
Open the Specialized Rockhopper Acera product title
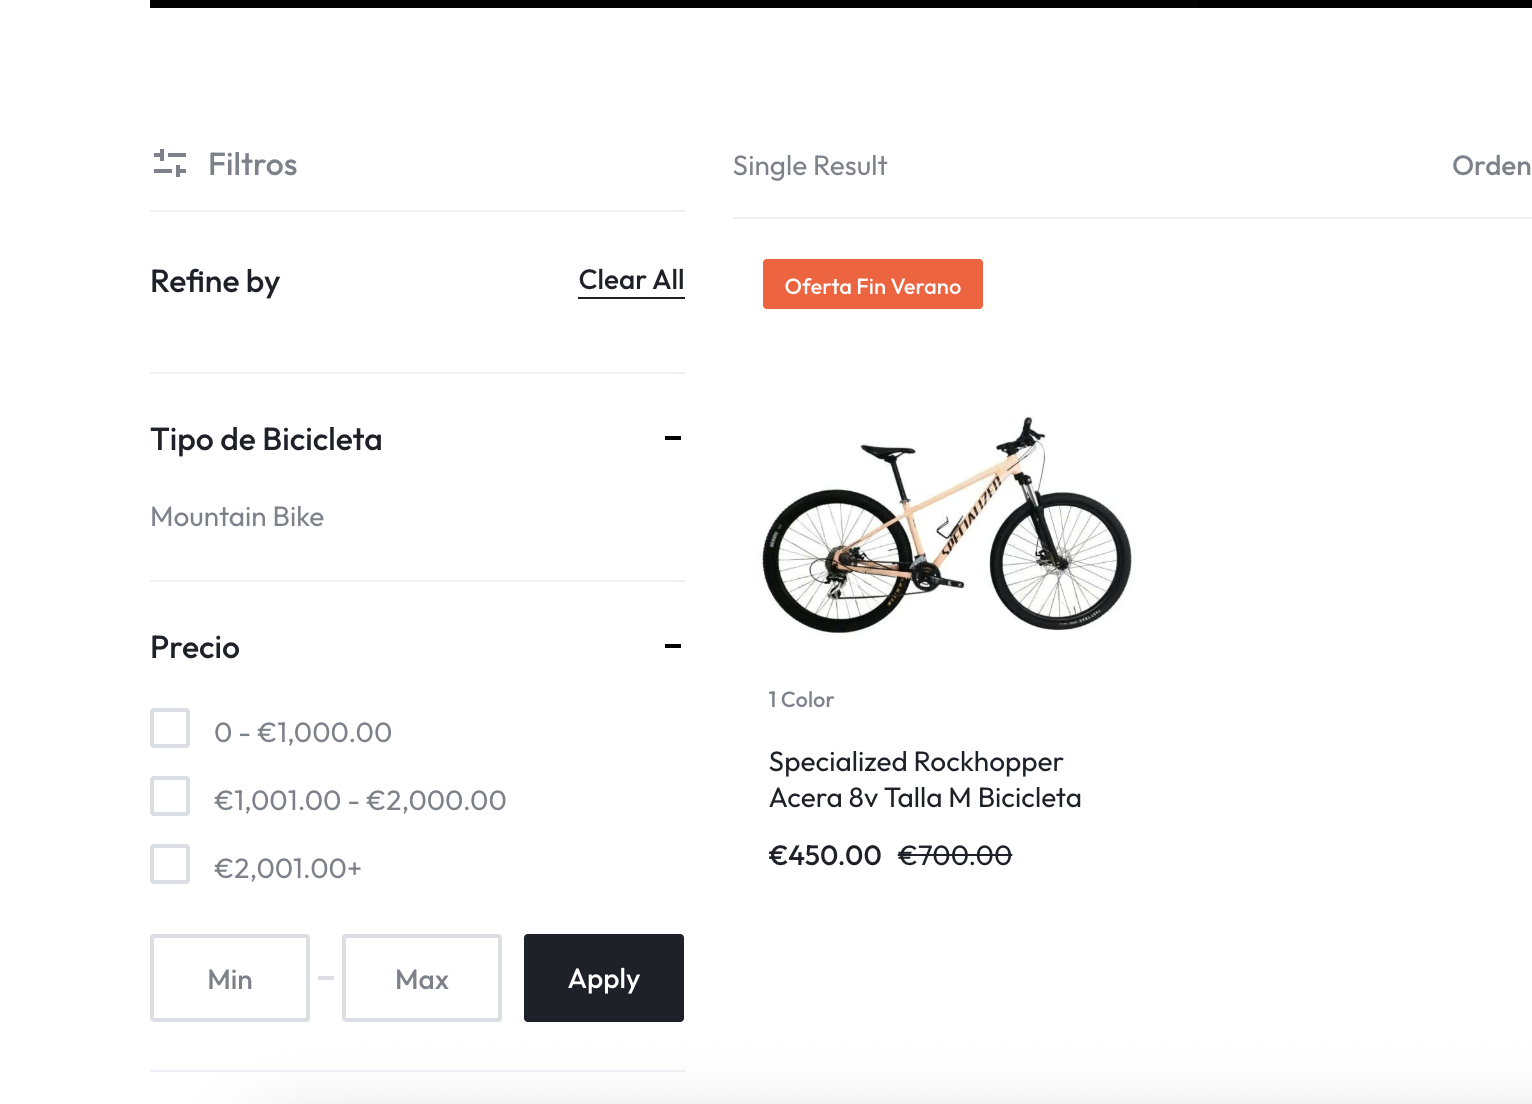[924, 780]
